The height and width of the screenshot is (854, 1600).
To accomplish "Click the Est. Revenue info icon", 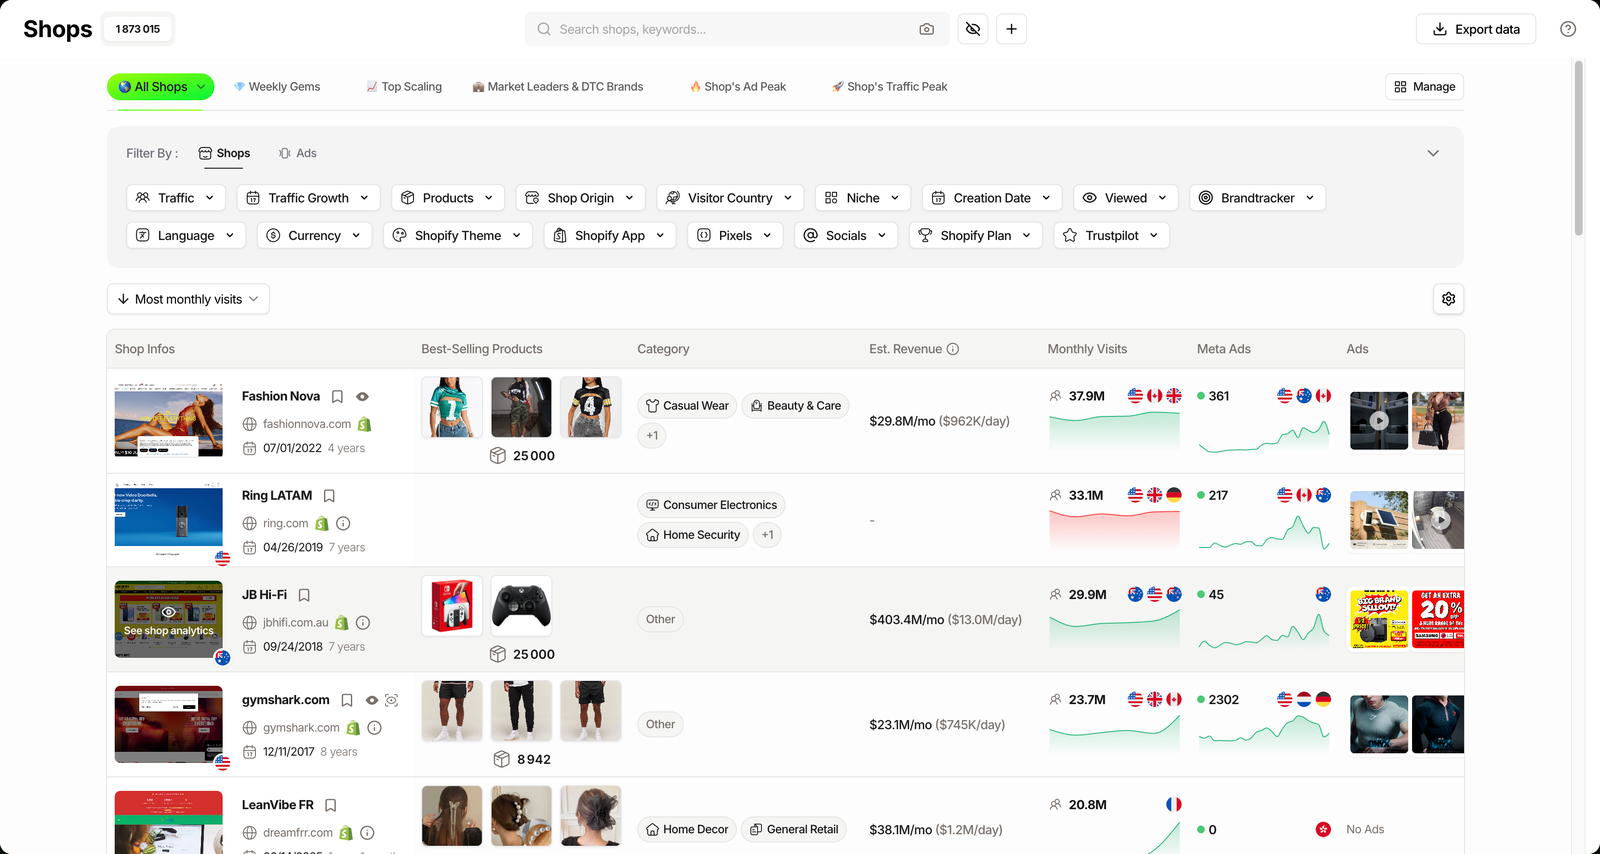I will click(952, 349).
